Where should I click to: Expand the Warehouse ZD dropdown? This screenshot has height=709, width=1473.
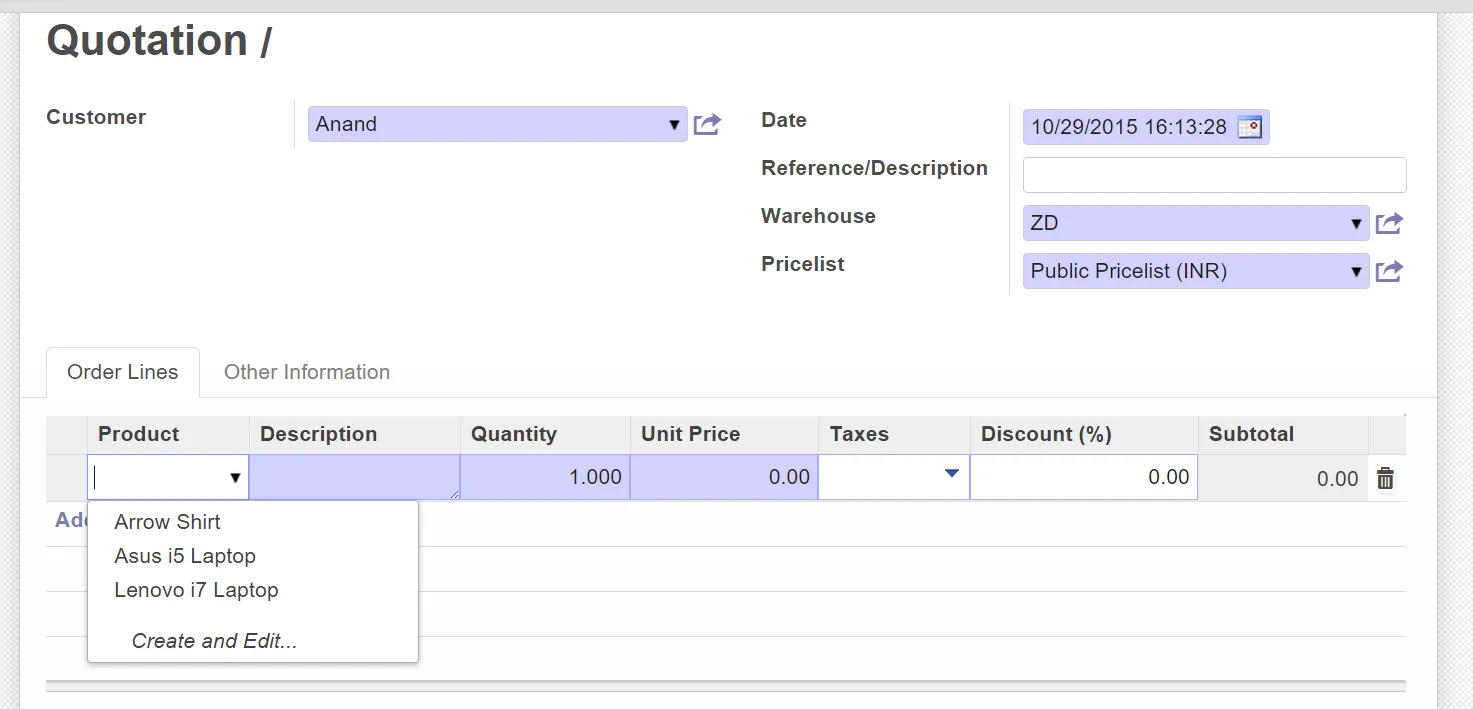point(1356,223)
